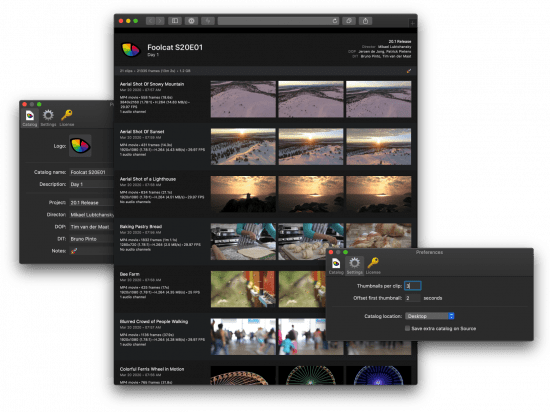
Task: Go forward with the browser forward arrow
Action: (x=160, y=21)
